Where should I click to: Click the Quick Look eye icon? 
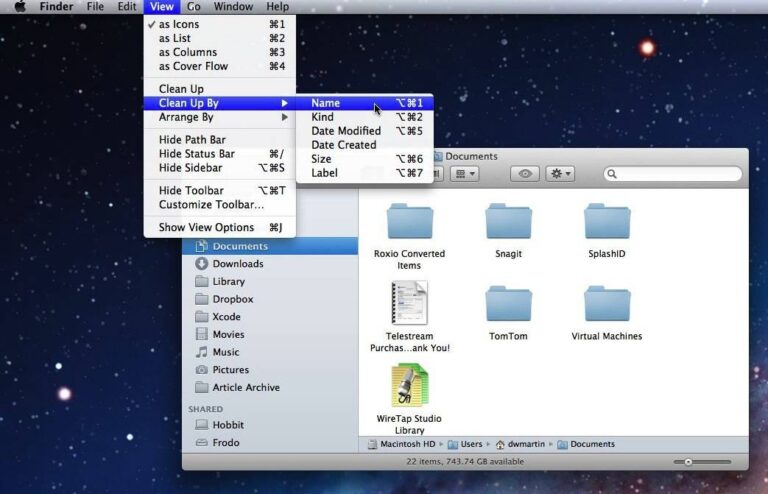(525, 174)
